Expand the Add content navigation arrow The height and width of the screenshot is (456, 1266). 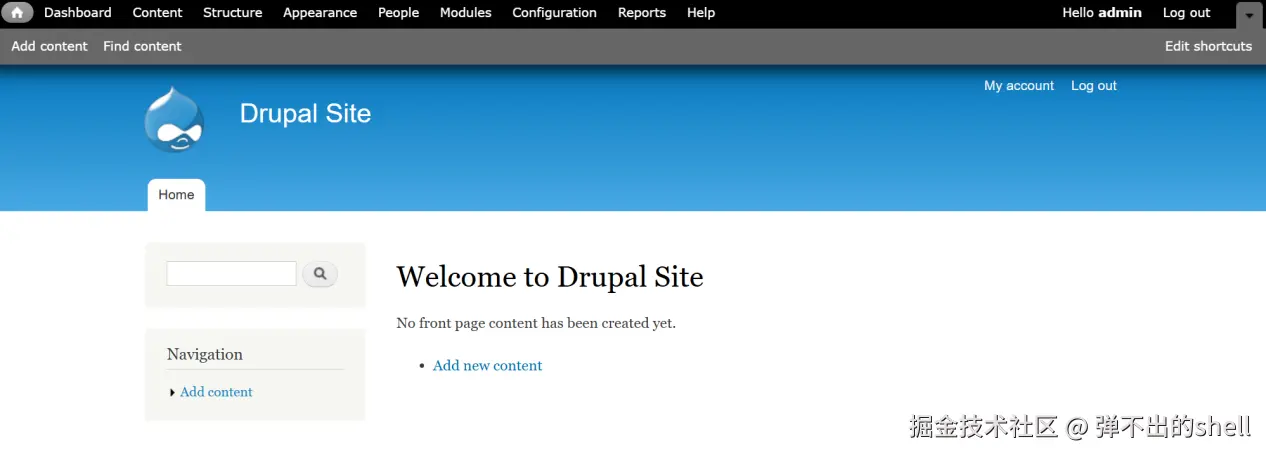click(x=172, y=393)
